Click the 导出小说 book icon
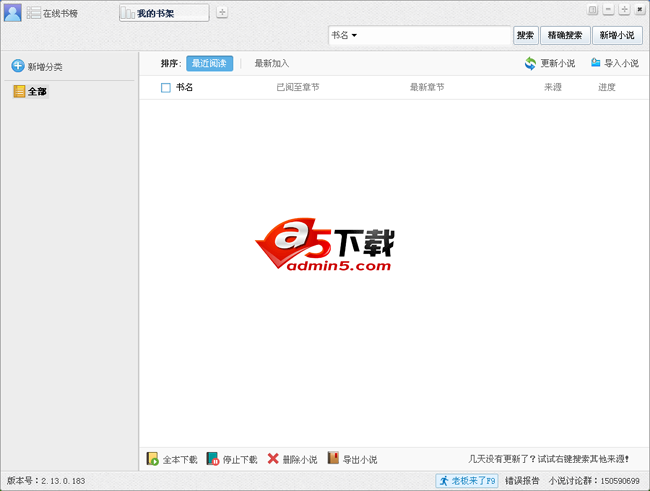 [x=333, y=458]
